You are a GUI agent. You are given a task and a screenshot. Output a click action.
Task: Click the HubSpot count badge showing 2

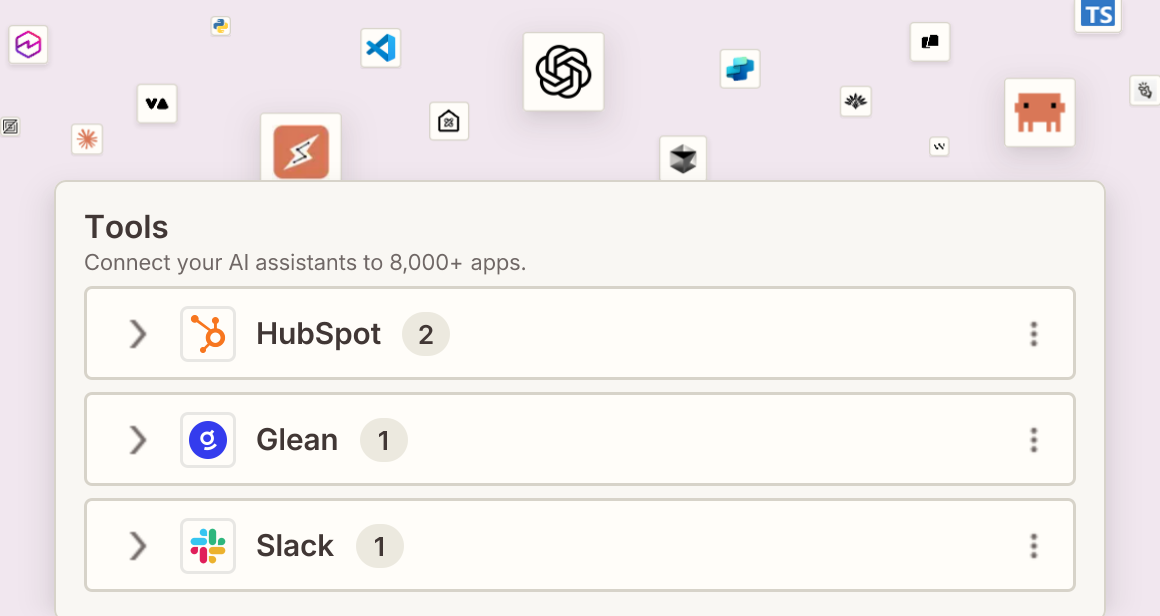(425, 334)
